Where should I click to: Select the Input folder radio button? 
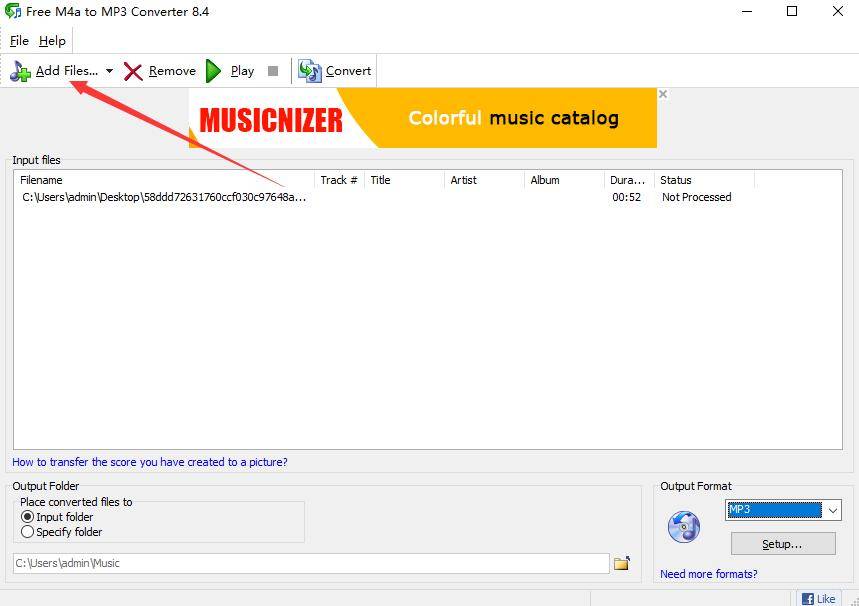coord(30,517)
